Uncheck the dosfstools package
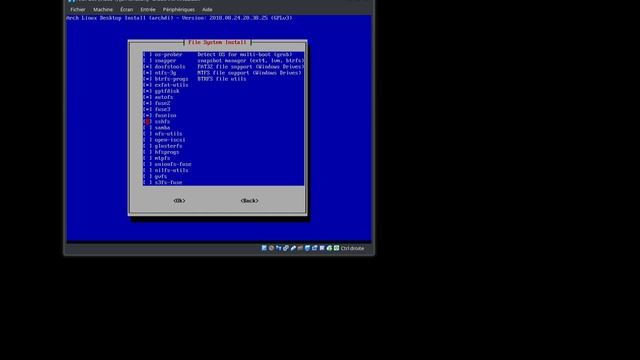 pos(148,67)
